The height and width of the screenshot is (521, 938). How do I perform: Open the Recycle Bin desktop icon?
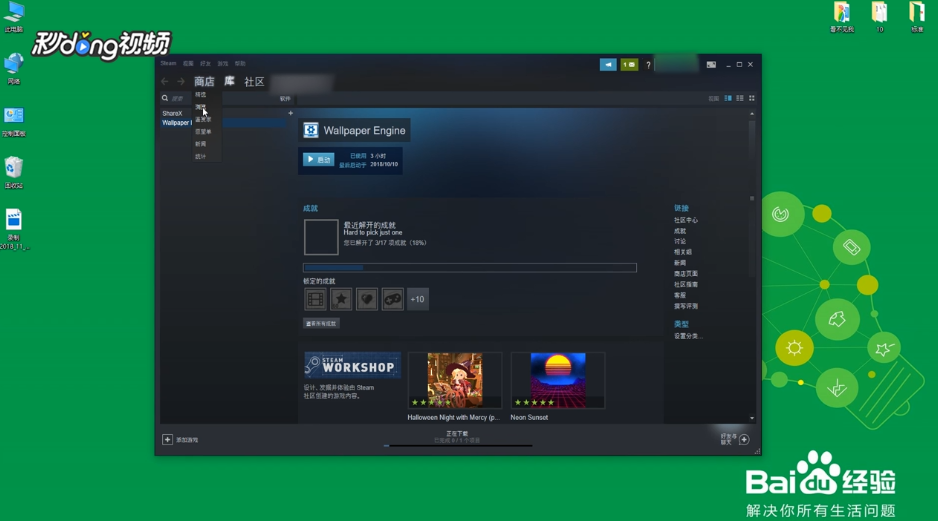[14, 172]
